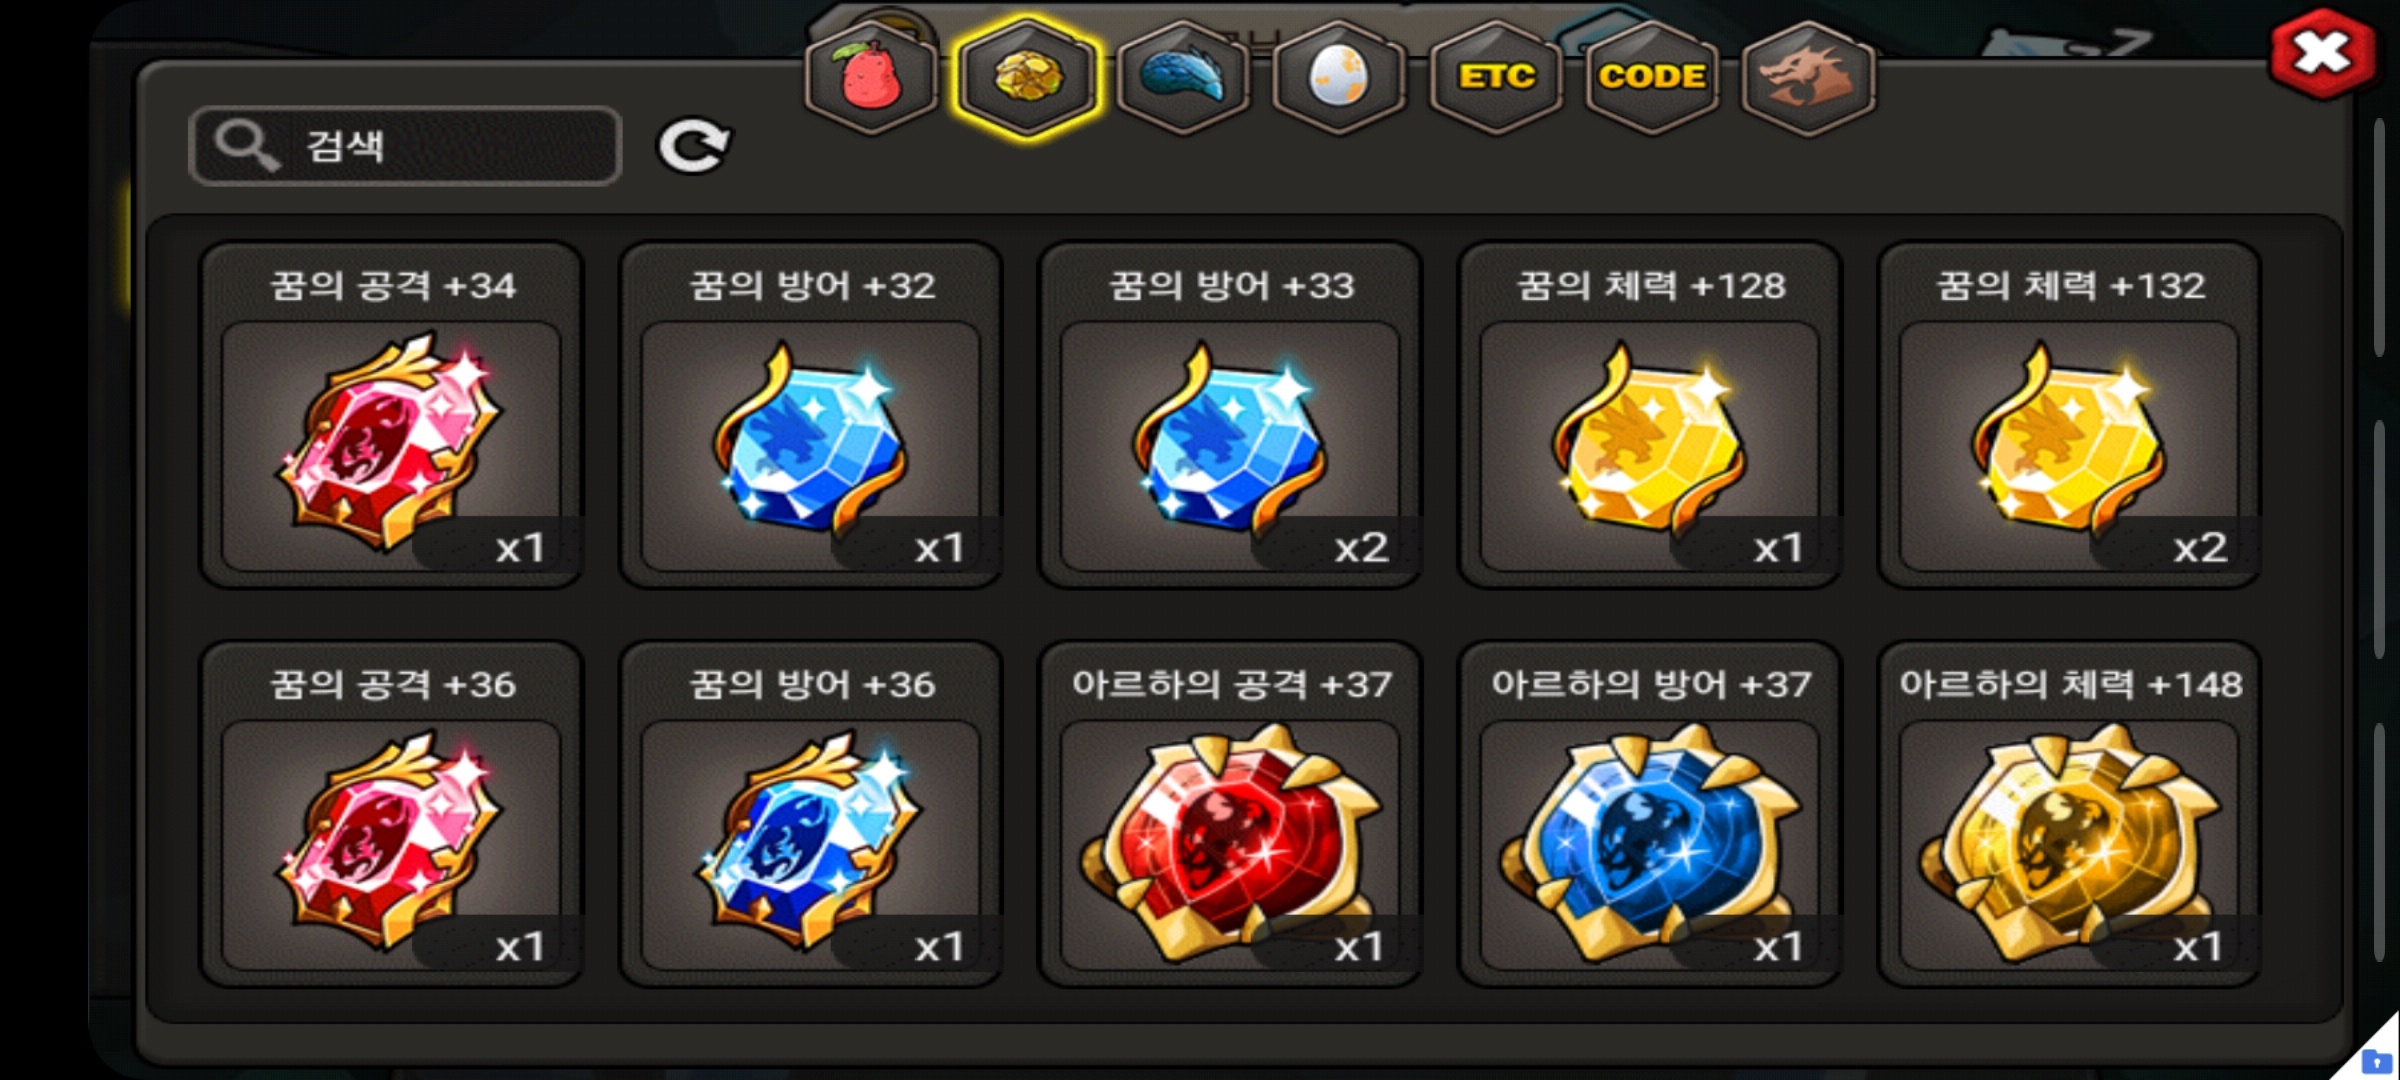Image resolution: width=2400 pixels, height=1080 pixels.
Task: Choose the 꿈의 공격 +36 red gem
Action: 392,814
